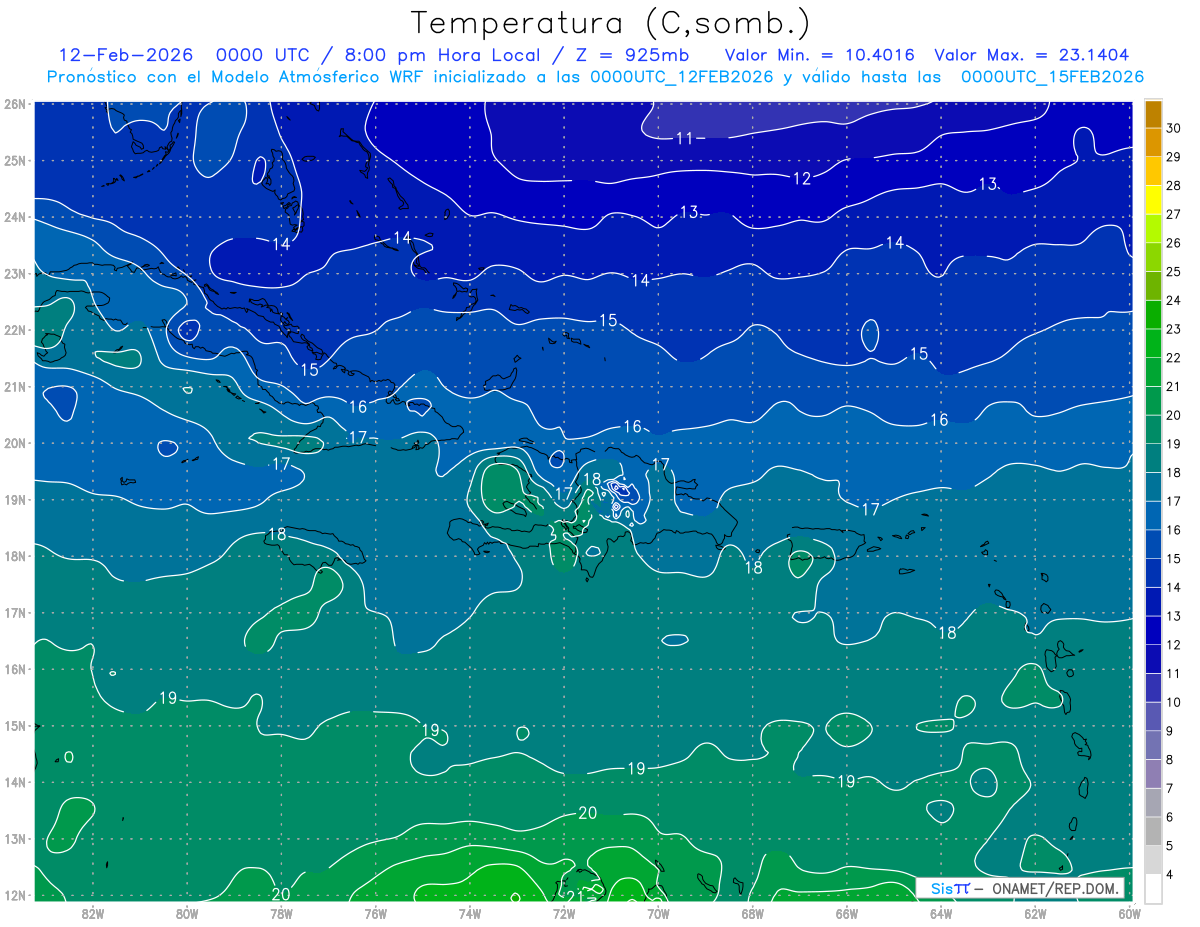Click the color scale label 30
This screenshot has width=1200, height=927.
(1174, 128)
